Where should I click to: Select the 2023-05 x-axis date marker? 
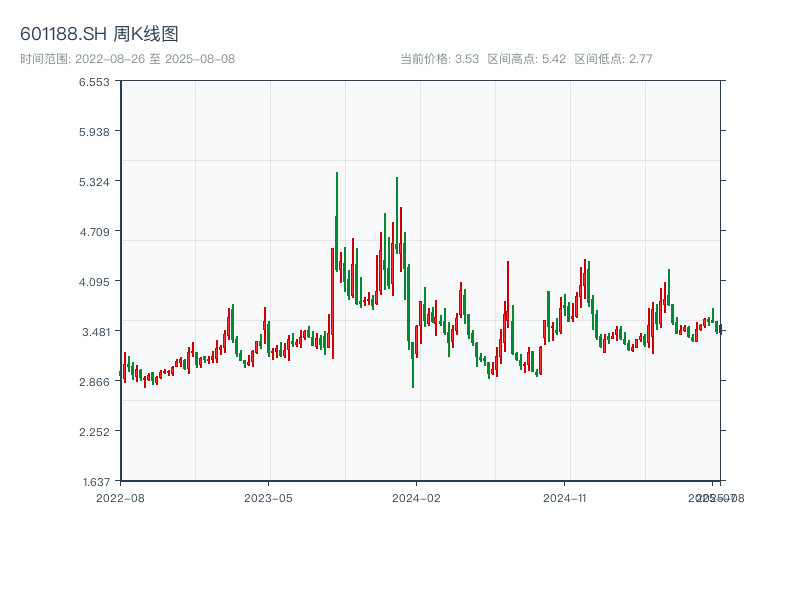[x=268, y=497]
